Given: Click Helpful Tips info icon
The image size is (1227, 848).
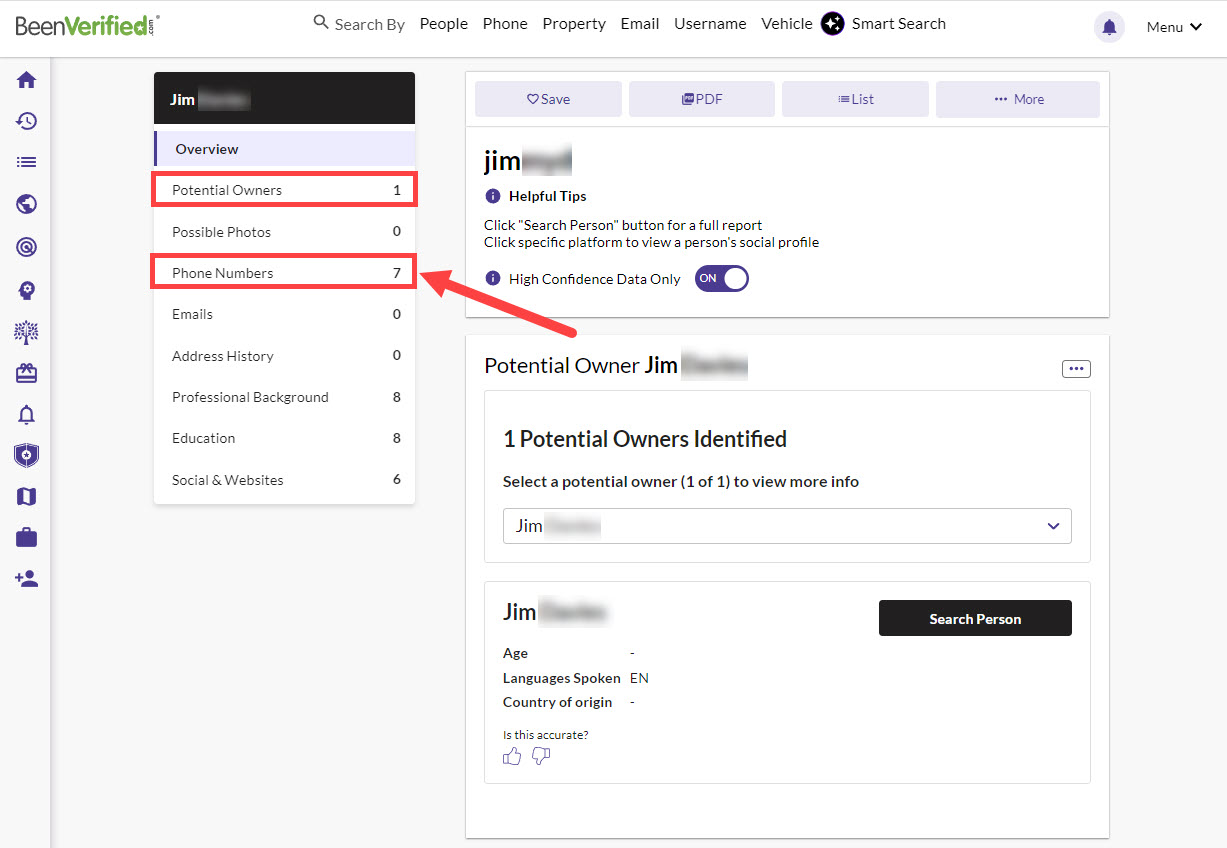Looking at the screenshot, I should point(492,196).
